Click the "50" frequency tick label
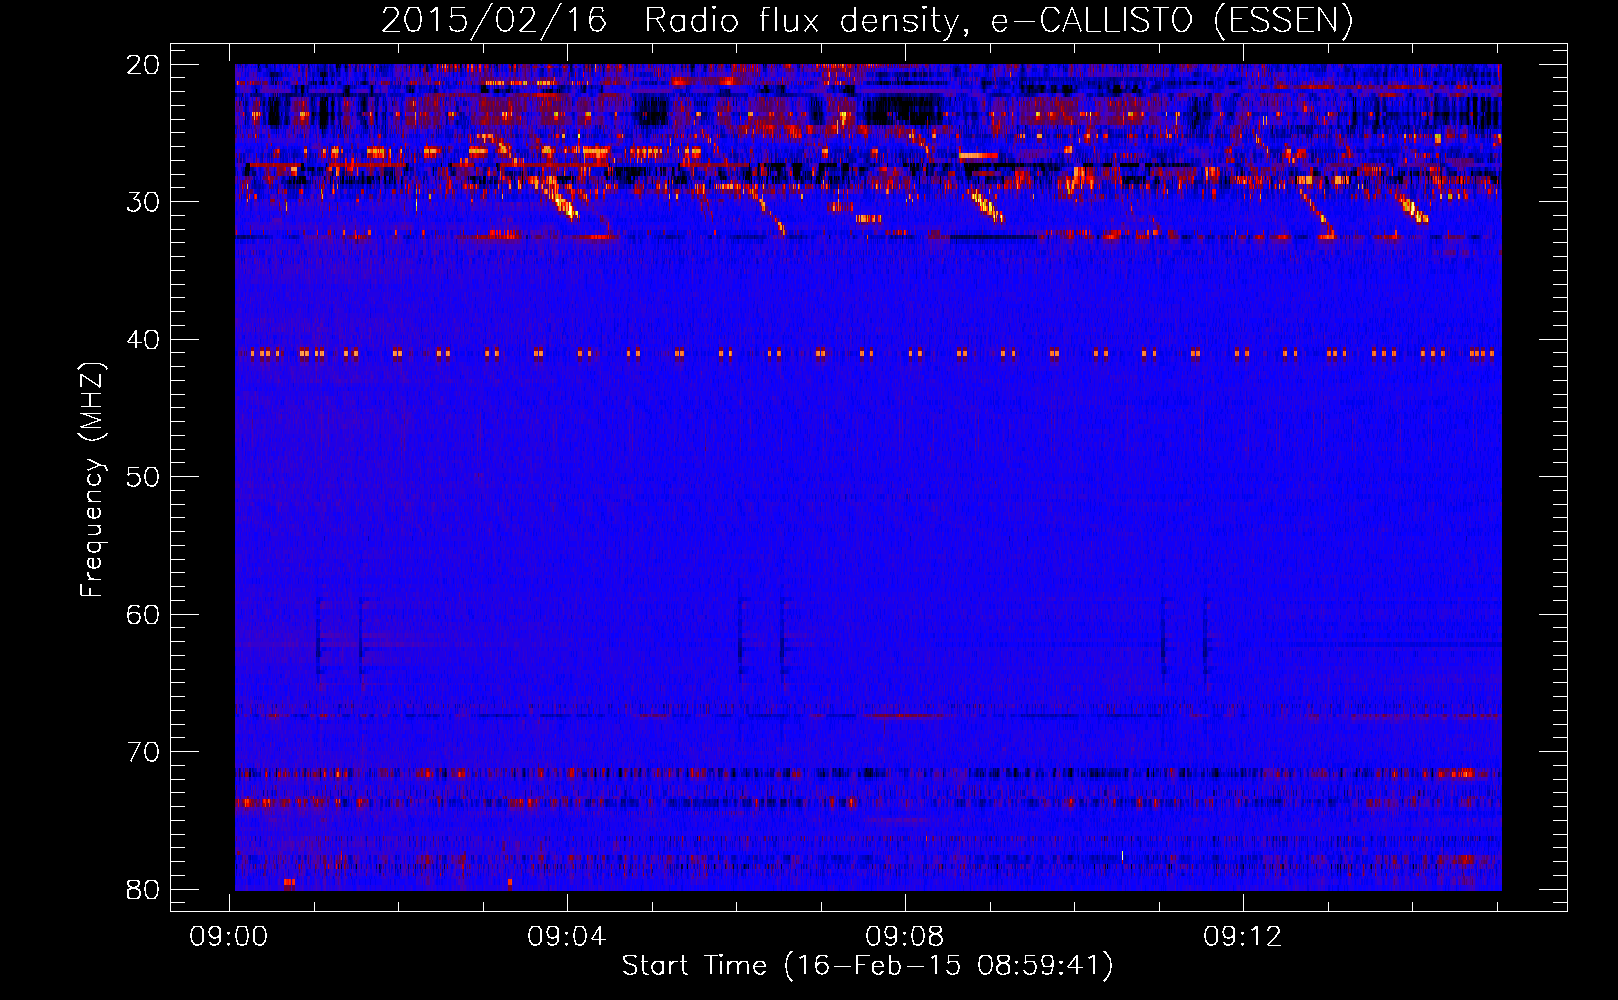Image resolution: width=1618 pixels, height=1000 pixels. point(143,477)
